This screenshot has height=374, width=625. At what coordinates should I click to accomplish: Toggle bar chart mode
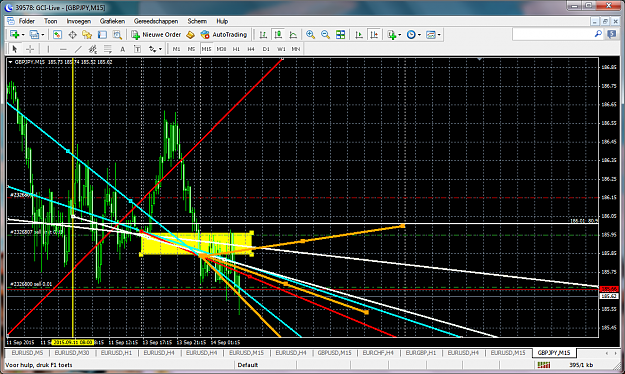[x=263, y=35]
